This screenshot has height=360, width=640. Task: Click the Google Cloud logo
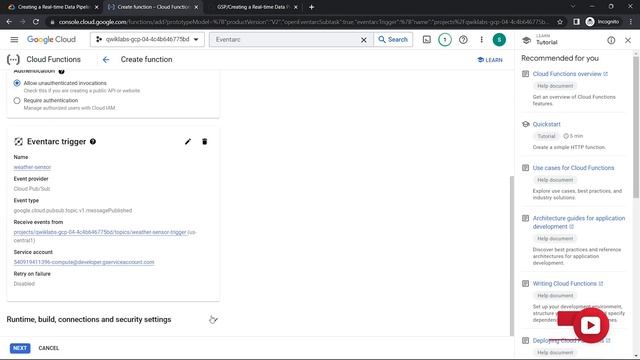[x=51, y=40]
